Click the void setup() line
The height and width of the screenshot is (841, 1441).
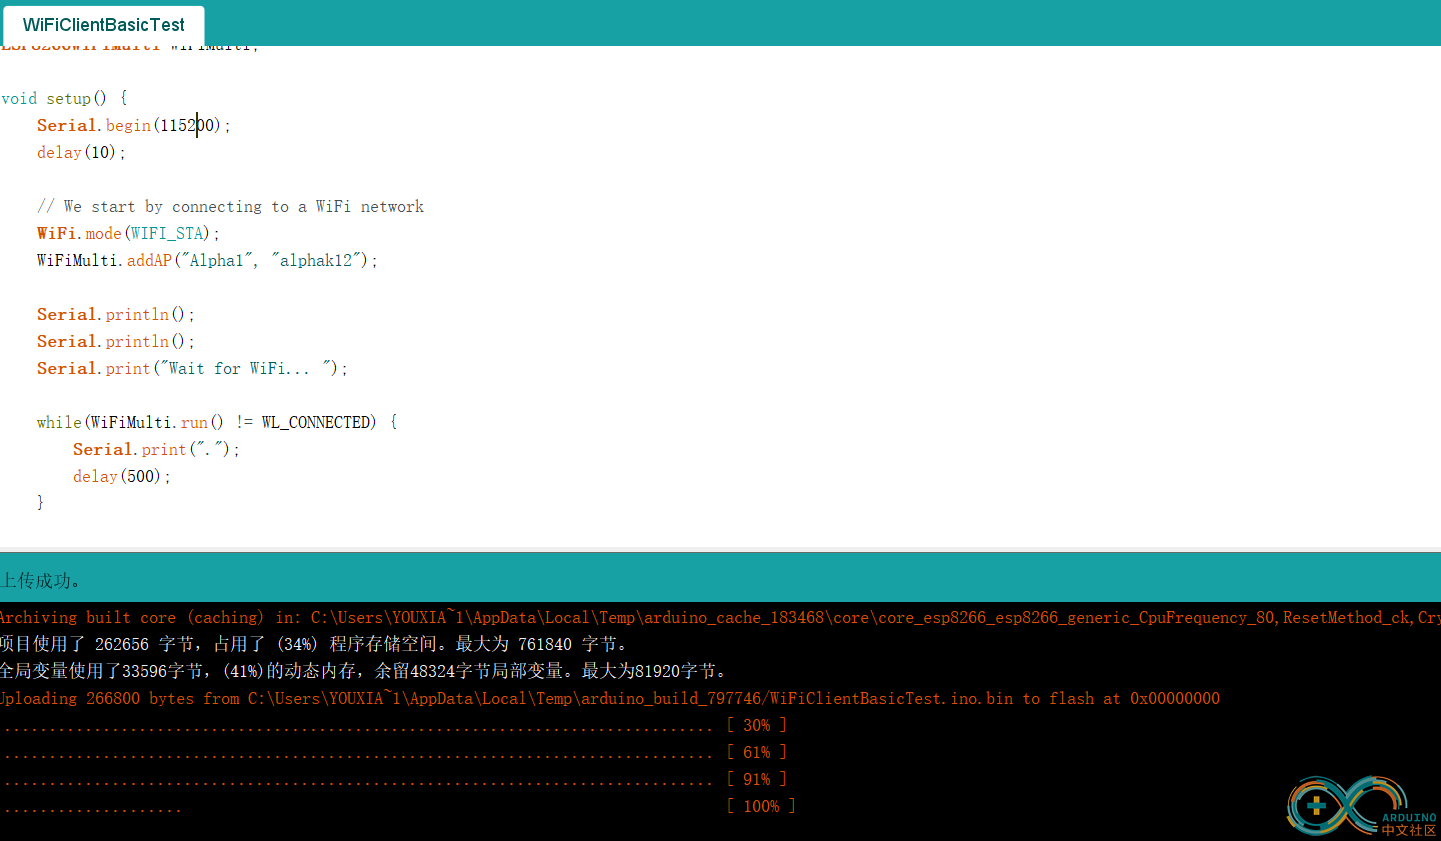click(64, 98)
